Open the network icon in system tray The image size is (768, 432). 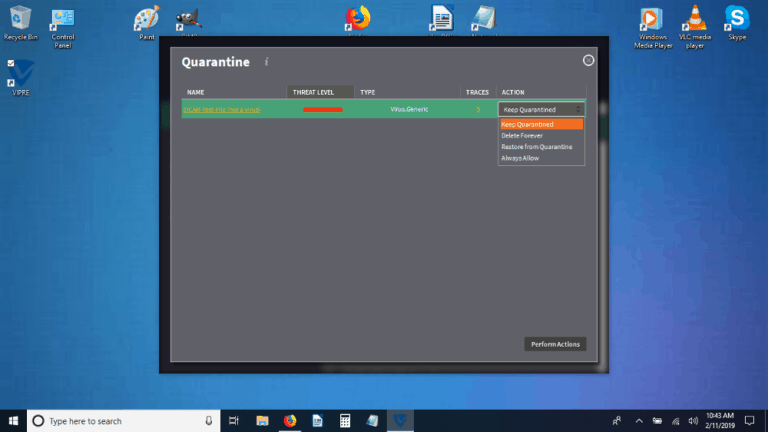675,421
